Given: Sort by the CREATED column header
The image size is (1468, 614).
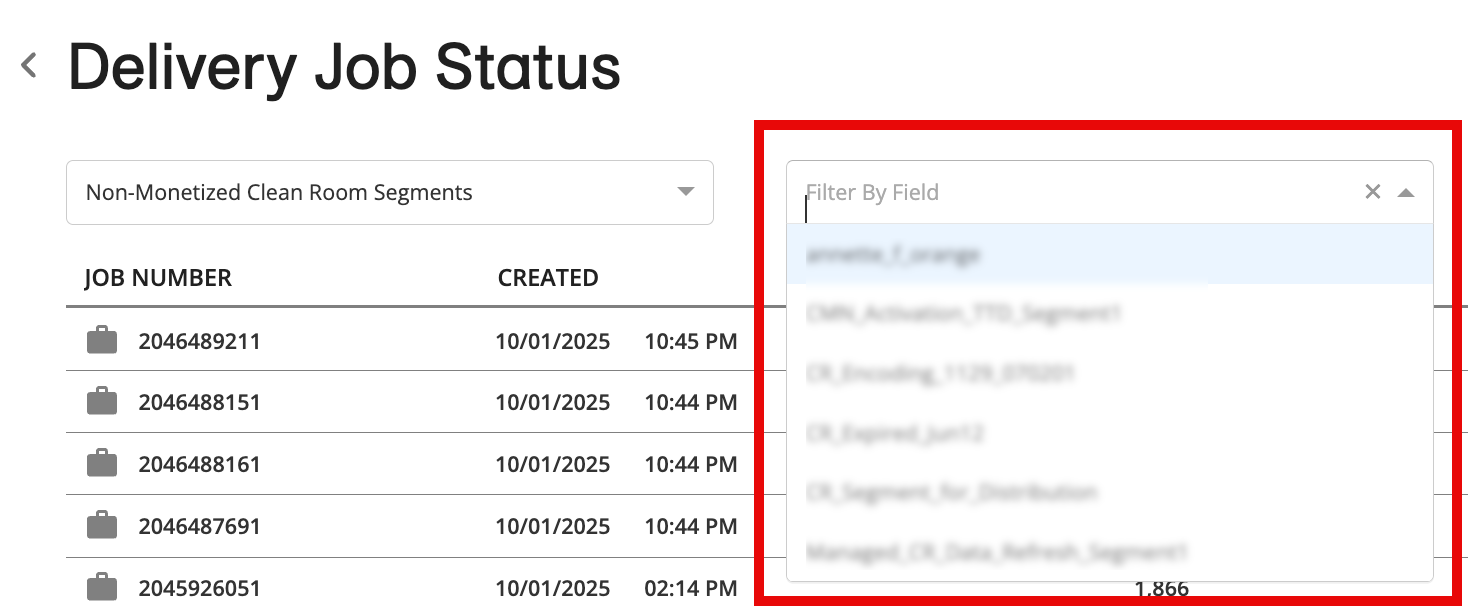Looking at the screenshot, I should (x=548, y=278).
